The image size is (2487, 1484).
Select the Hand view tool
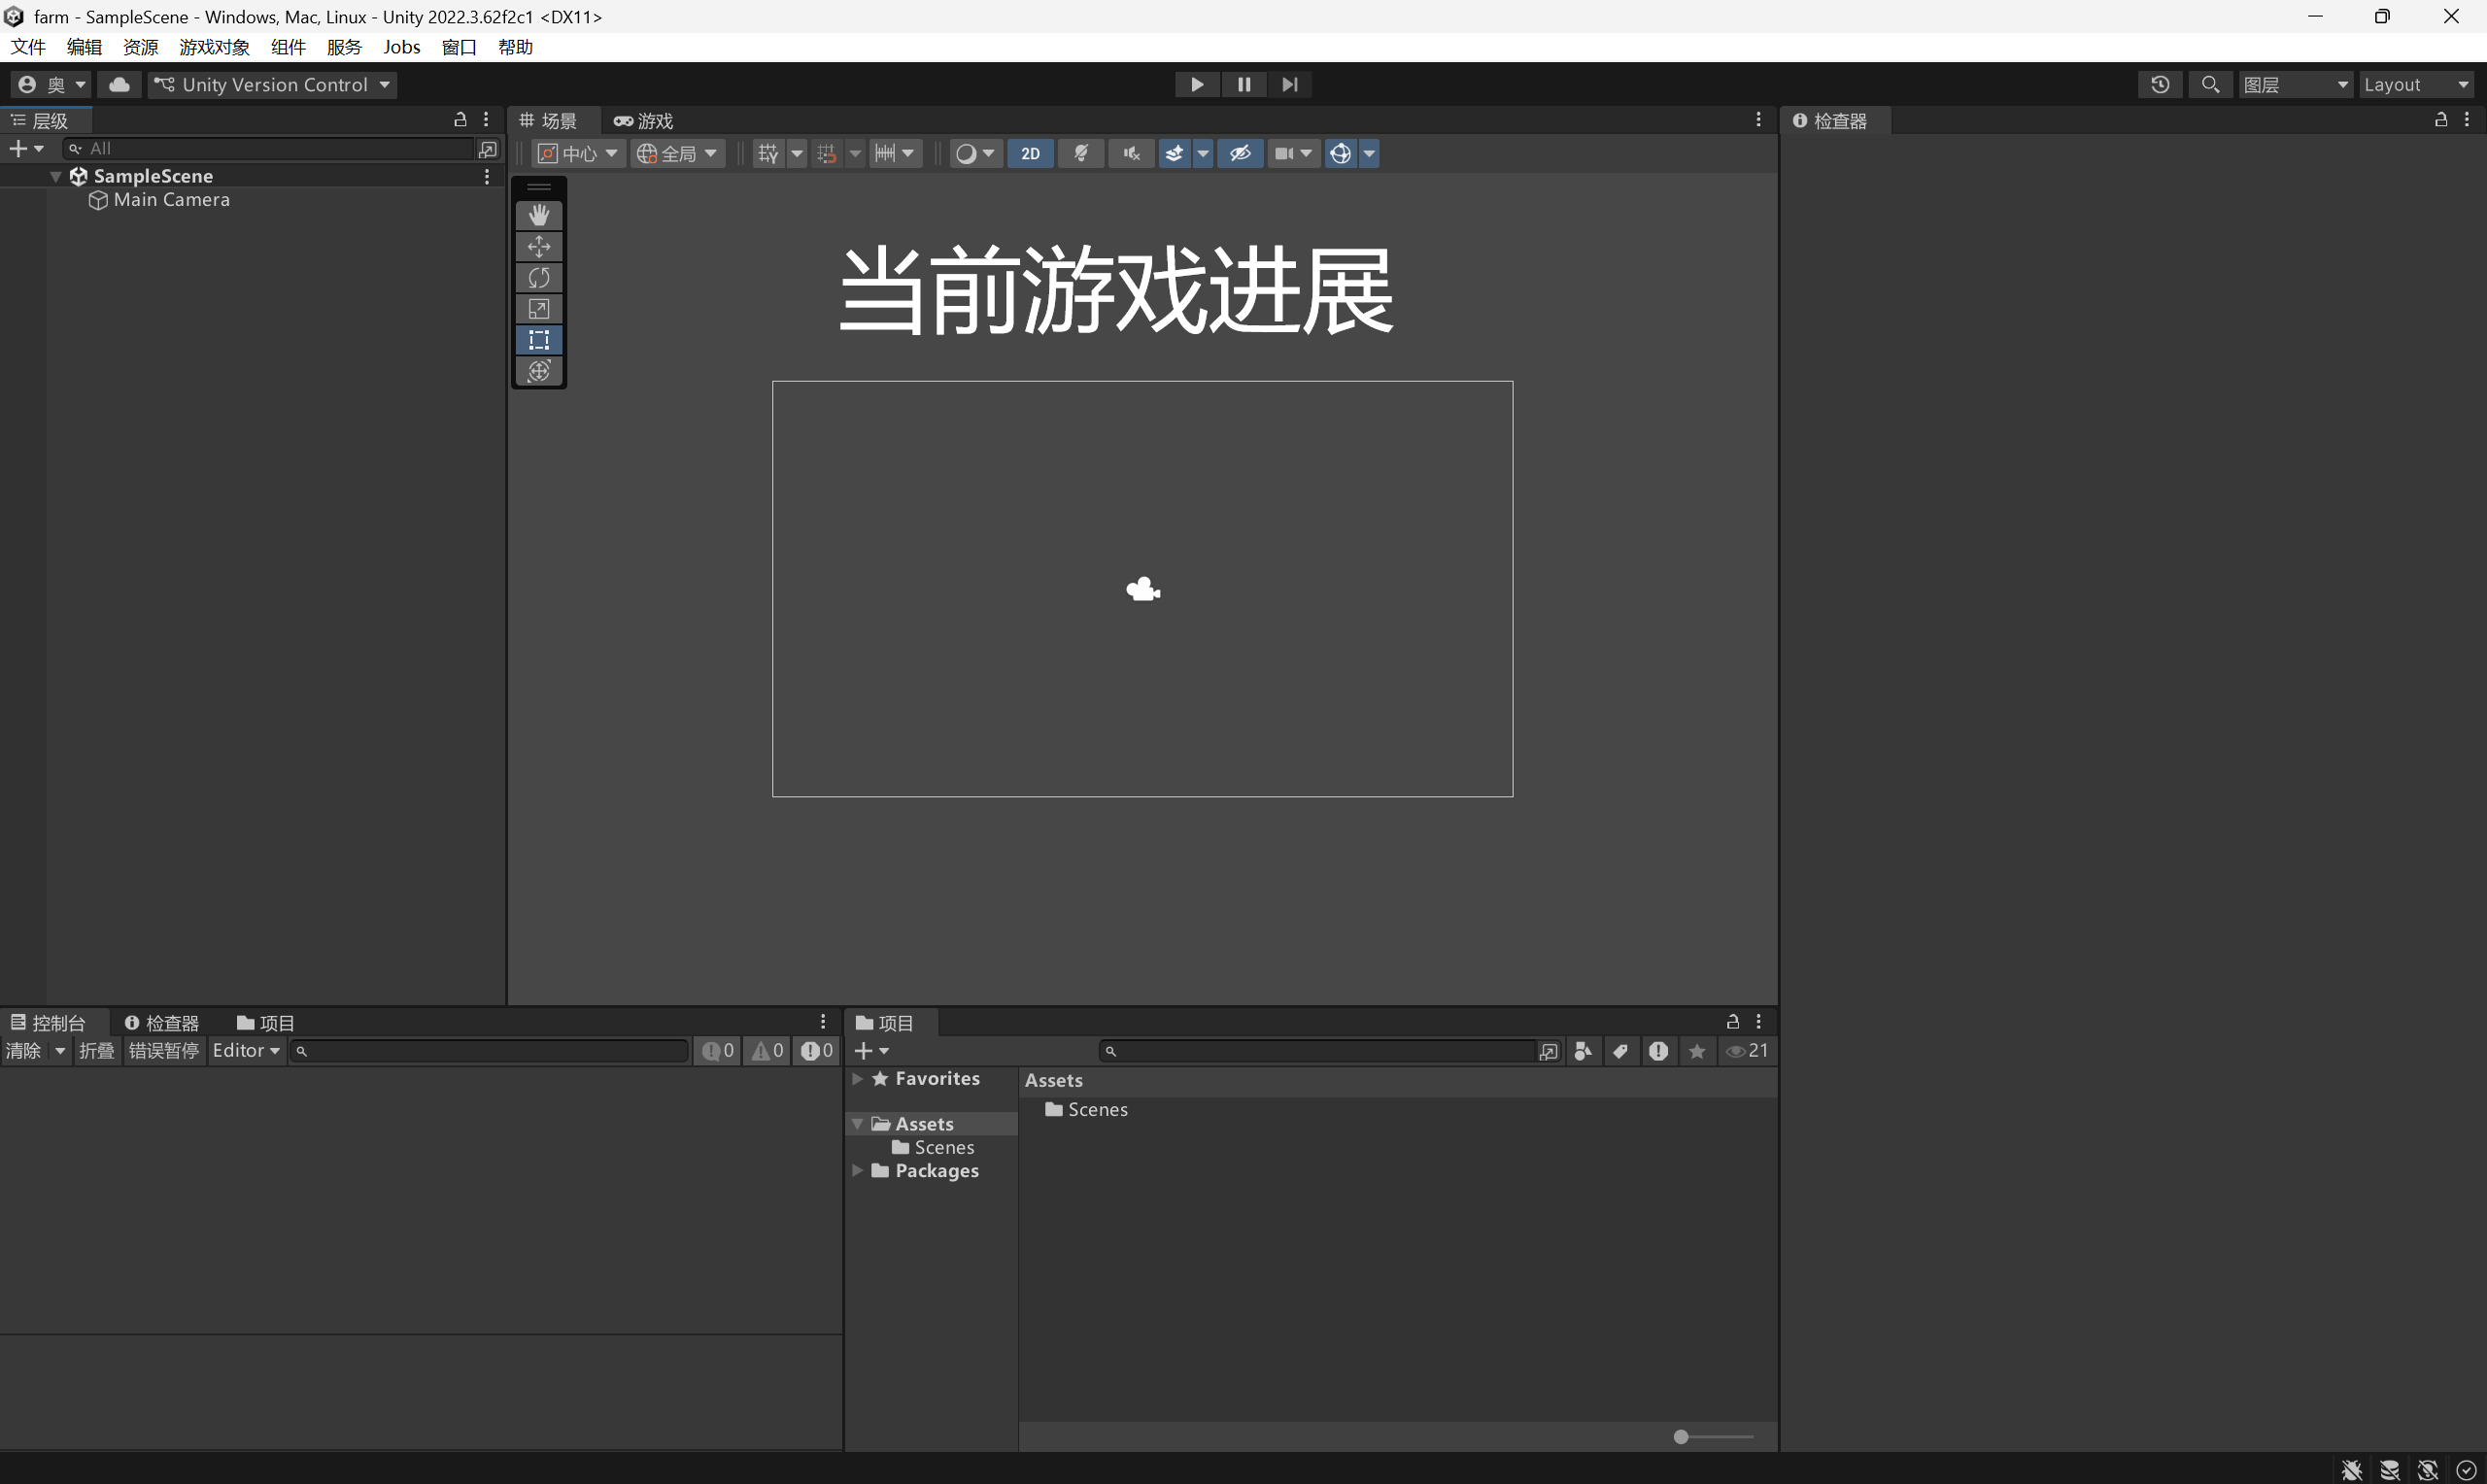click(539, 215)
